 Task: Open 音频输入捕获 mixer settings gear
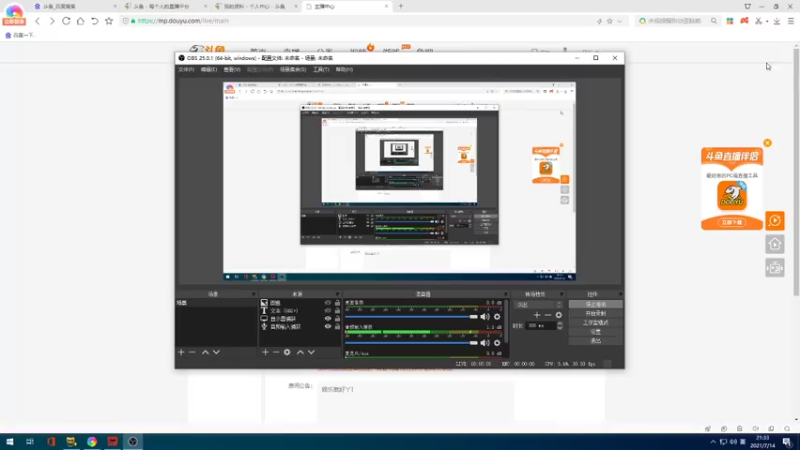pyautogui.click(x=497, y=343)
